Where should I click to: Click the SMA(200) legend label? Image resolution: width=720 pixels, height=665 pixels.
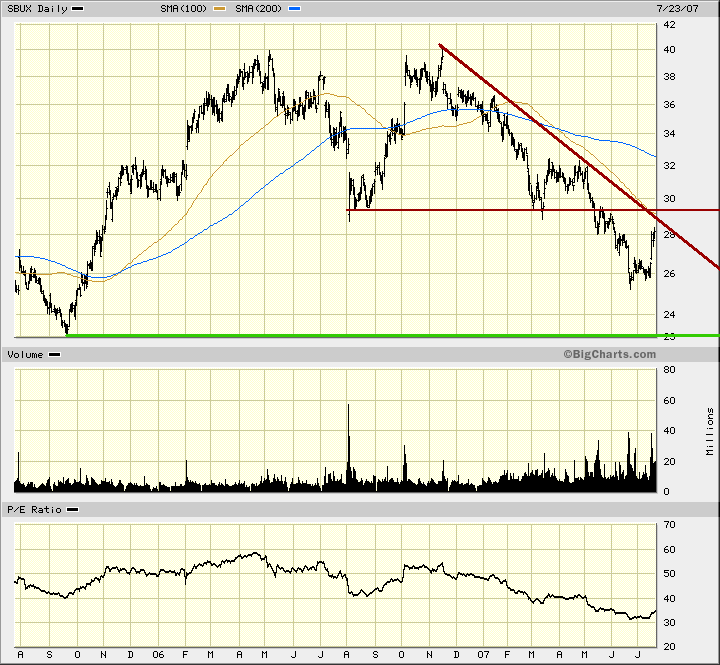point(259,9)
